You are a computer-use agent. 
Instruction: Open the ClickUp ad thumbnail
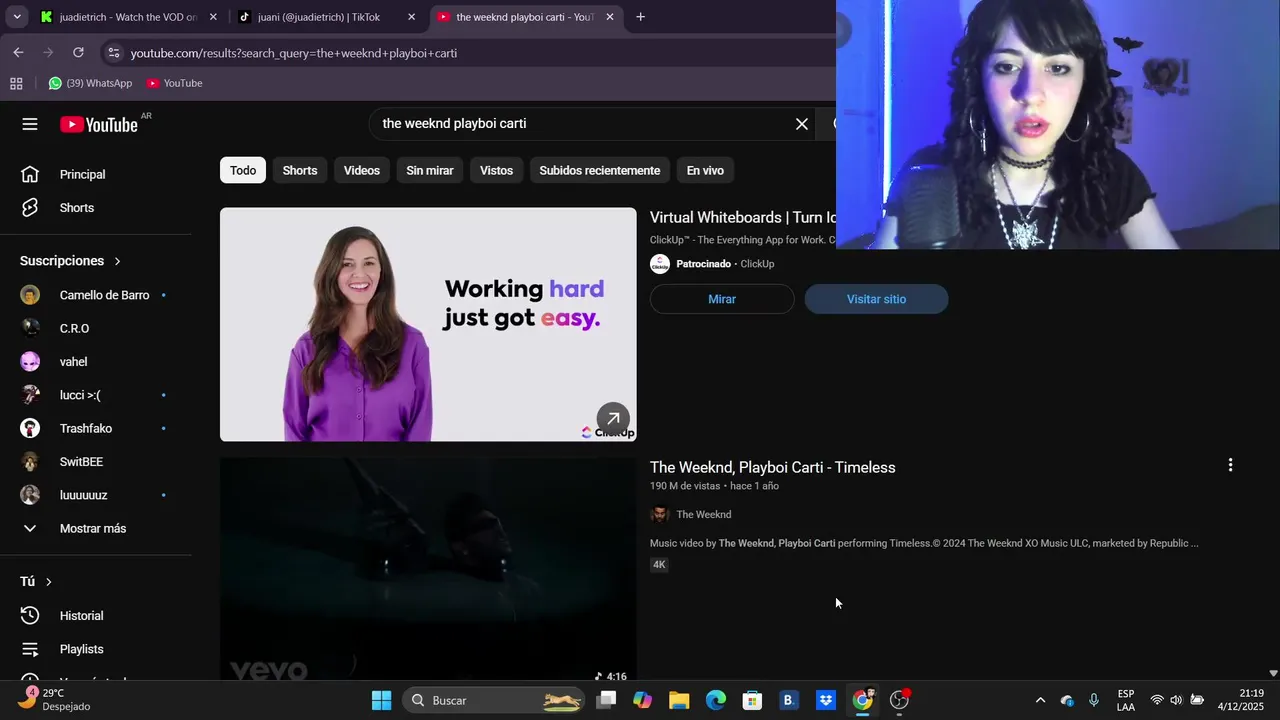(x=428, y=324)
